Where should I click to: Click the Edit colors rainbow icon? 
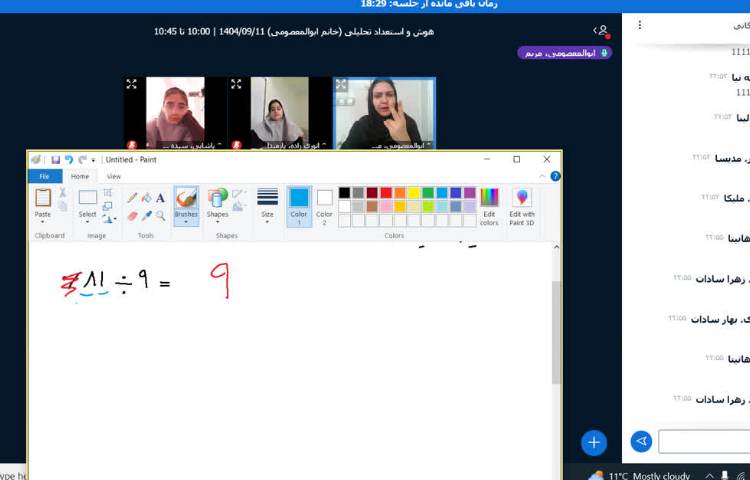pos(489,197)
